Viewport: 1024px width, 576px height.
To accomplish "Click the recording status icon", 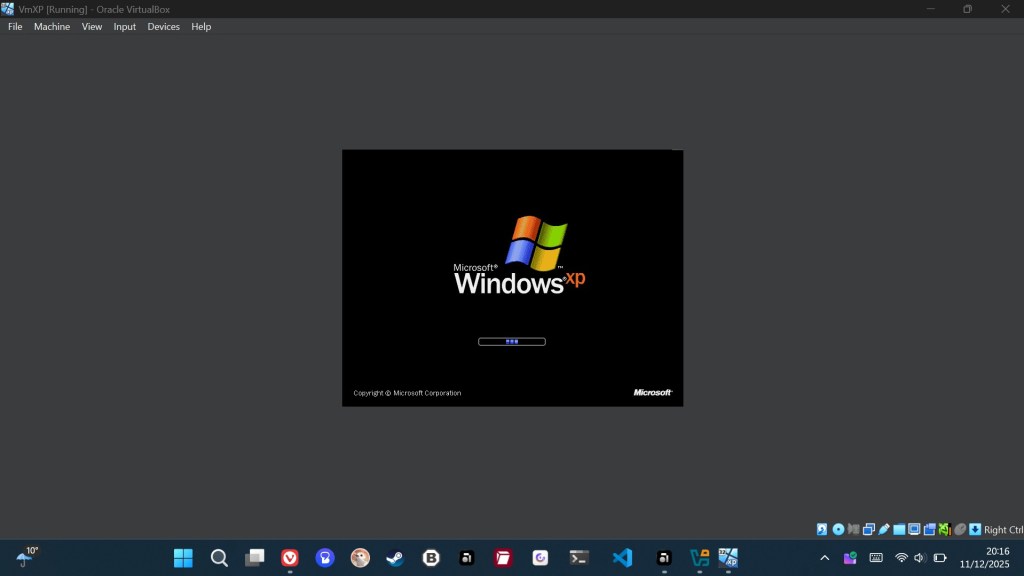I will tap(929, 530).
